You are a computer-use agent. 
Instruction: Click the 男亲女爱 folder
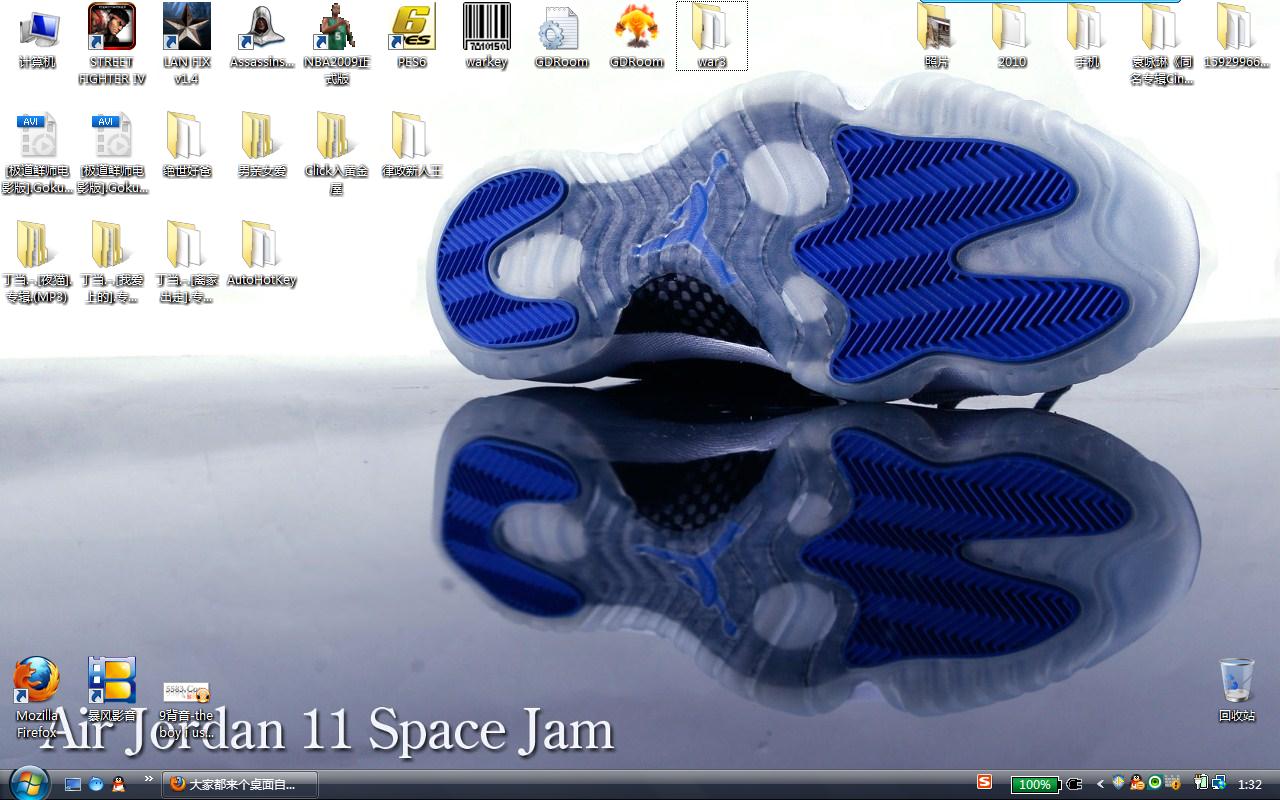click(261, 146)
